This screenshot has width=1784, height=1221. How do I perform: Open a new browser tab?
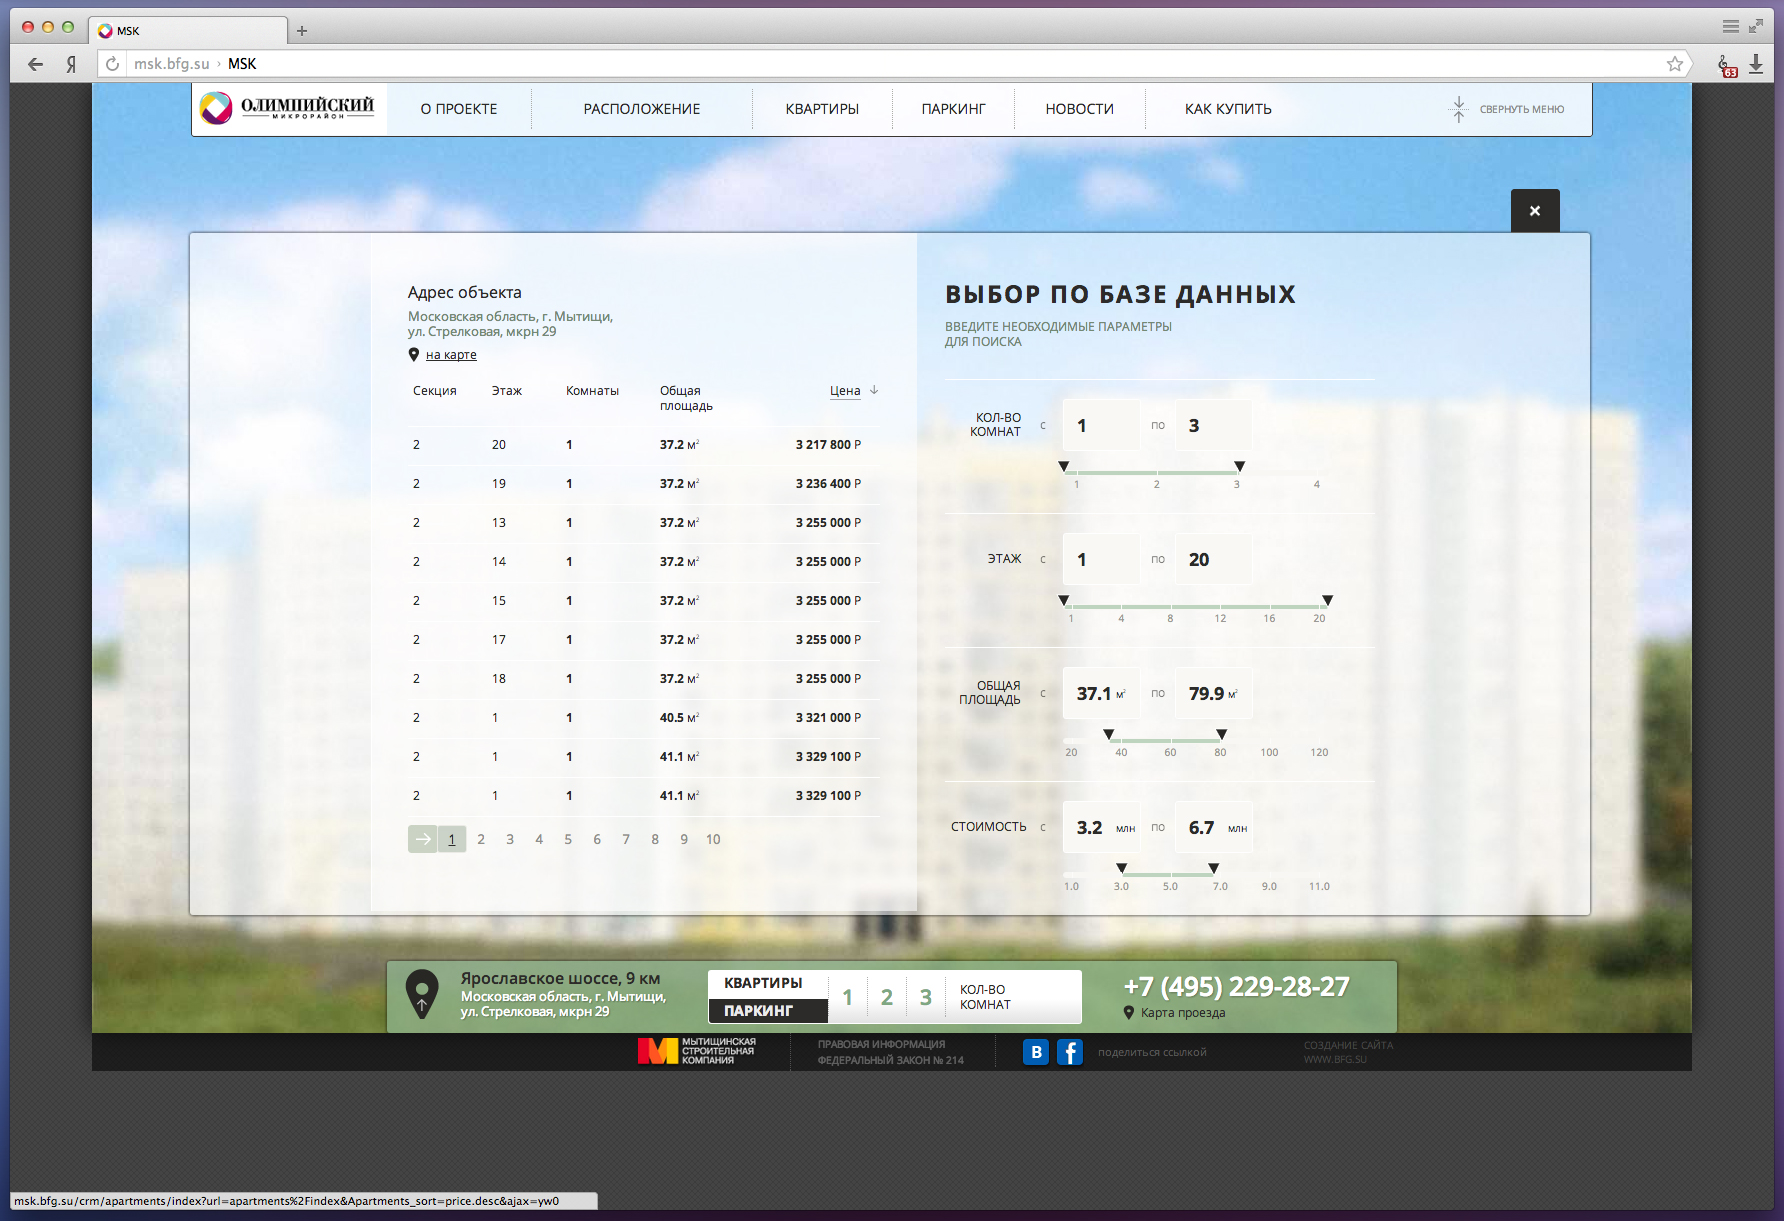pyautogui.click(x=302, y=31)
